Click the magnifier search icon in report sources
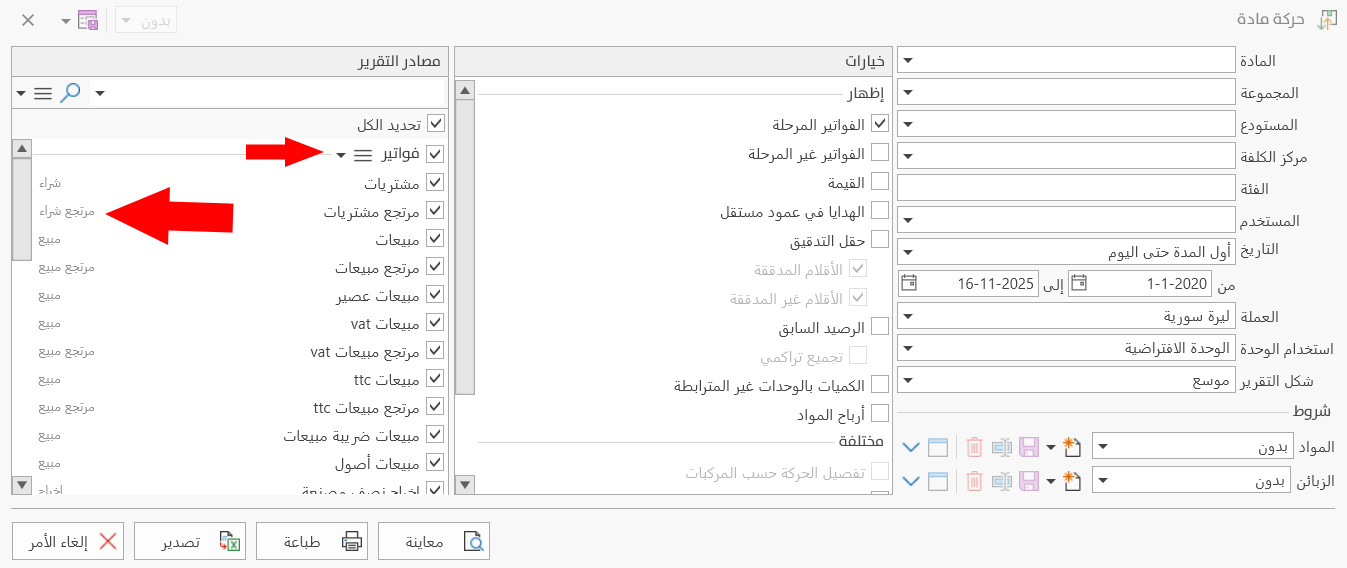Screen dimensions: 1347x568 (x=70, y=93)
